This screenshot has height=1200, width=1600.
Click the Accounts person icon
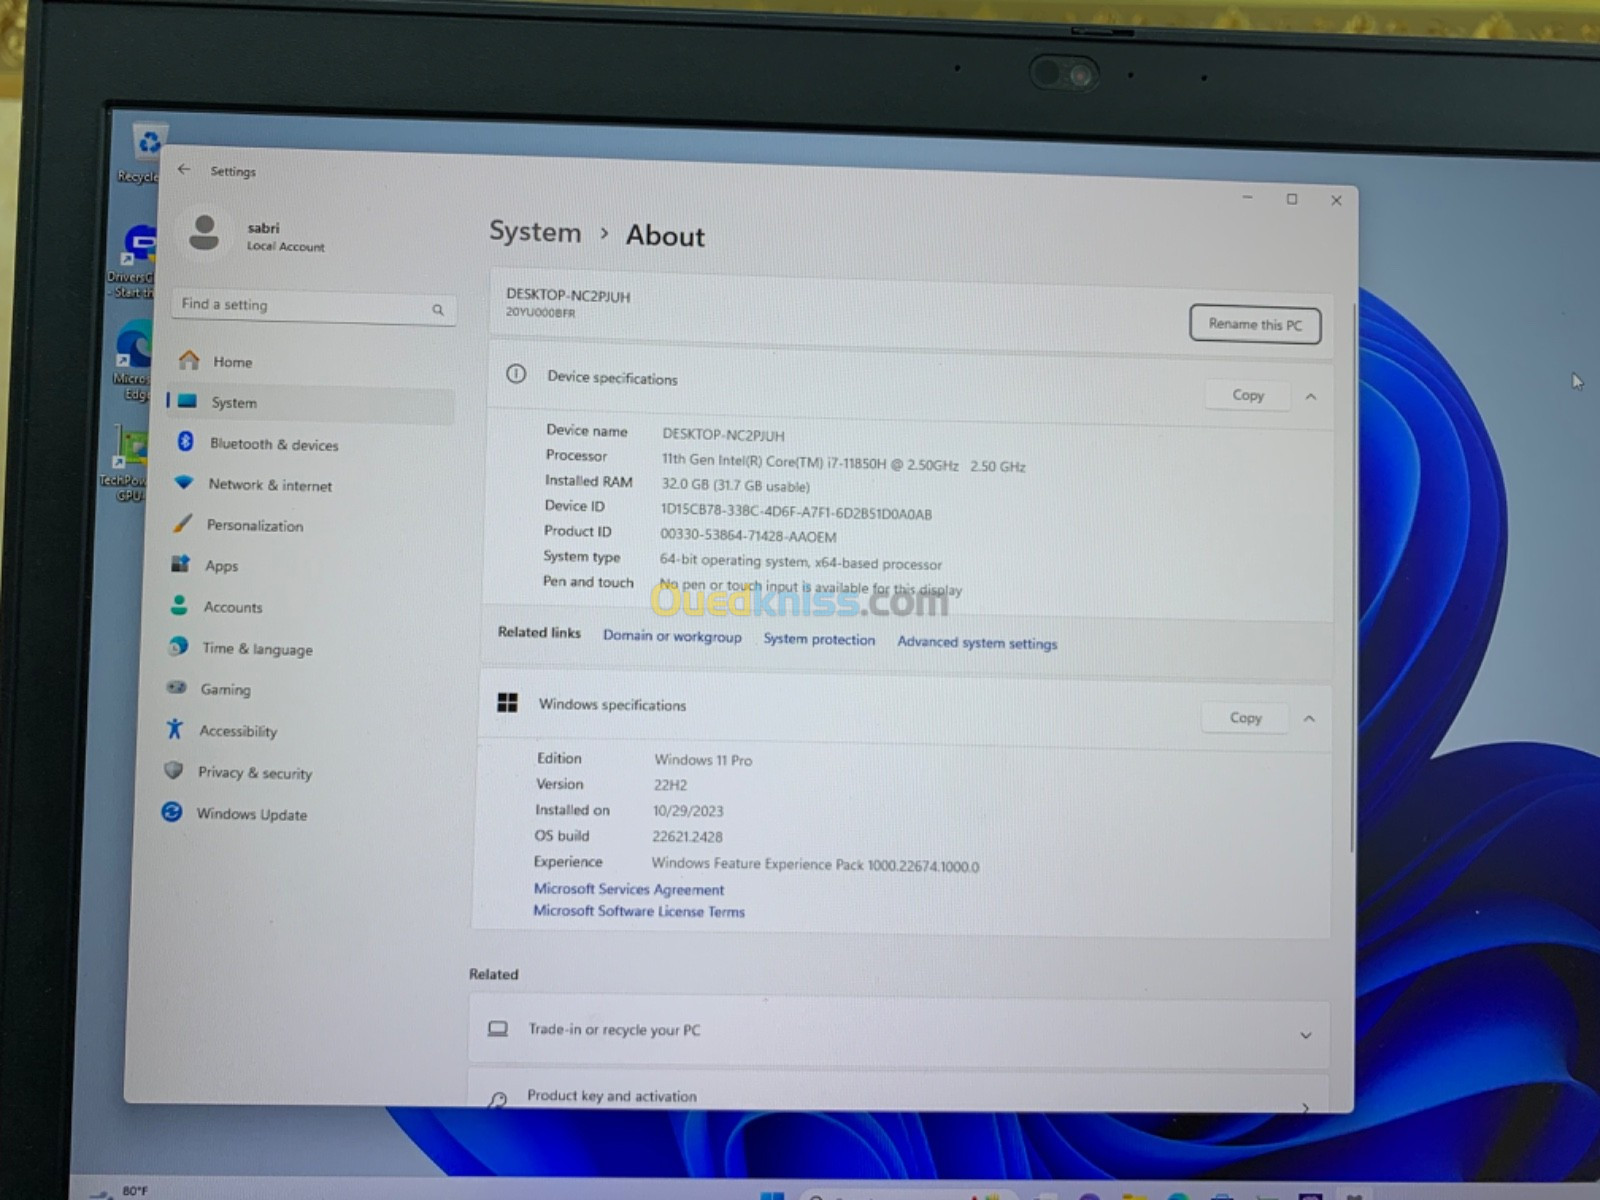click(179, 605)
